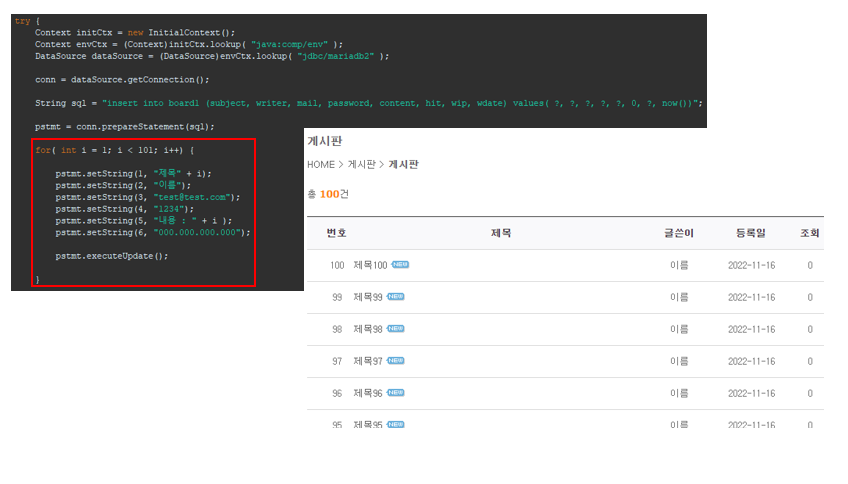The width and height of the screenshot is (848, 484).
Task: Click the setString(1, "제목" + i) line
Action: click(x=133, y=174)
